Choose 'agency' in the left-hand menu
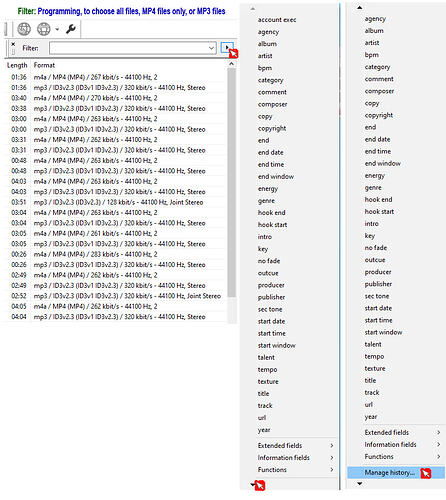446x500 pixels. tap(268, 32)
